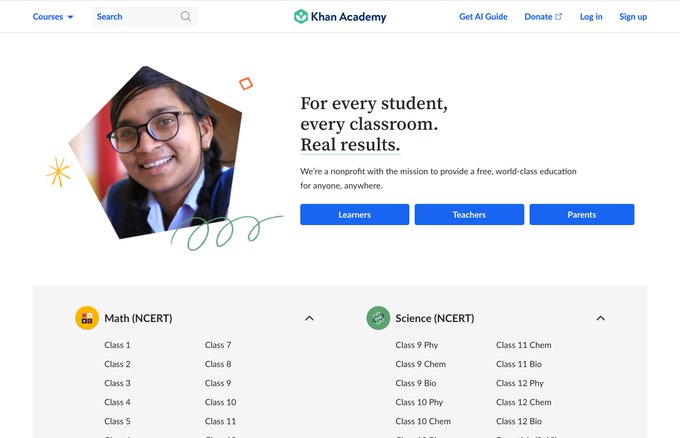Collapse the Math (NCERT) section chevron
The image size is (680, 438).
click(309, 318)
